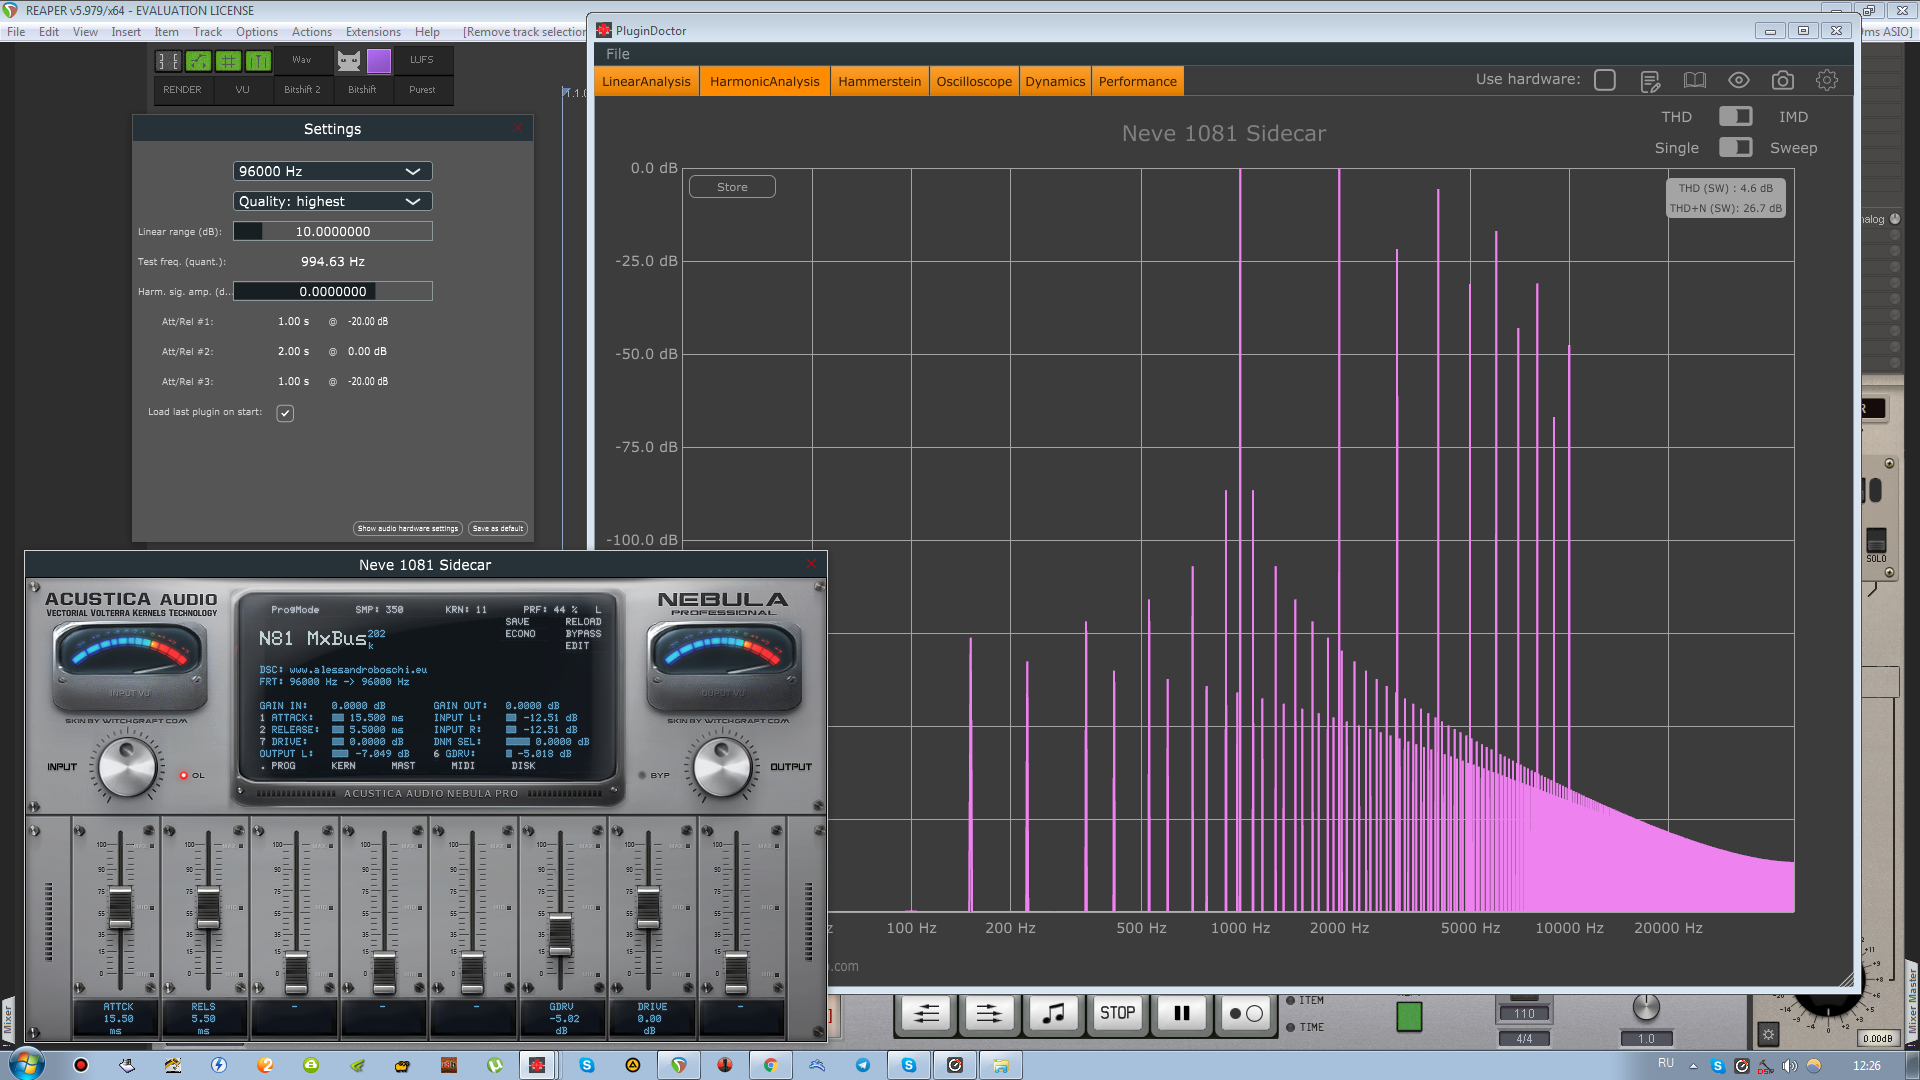Viewport: 1920px width, 1080px height.
Task: Click the 4/4 time signature field
Action: click(1524, 1039)
